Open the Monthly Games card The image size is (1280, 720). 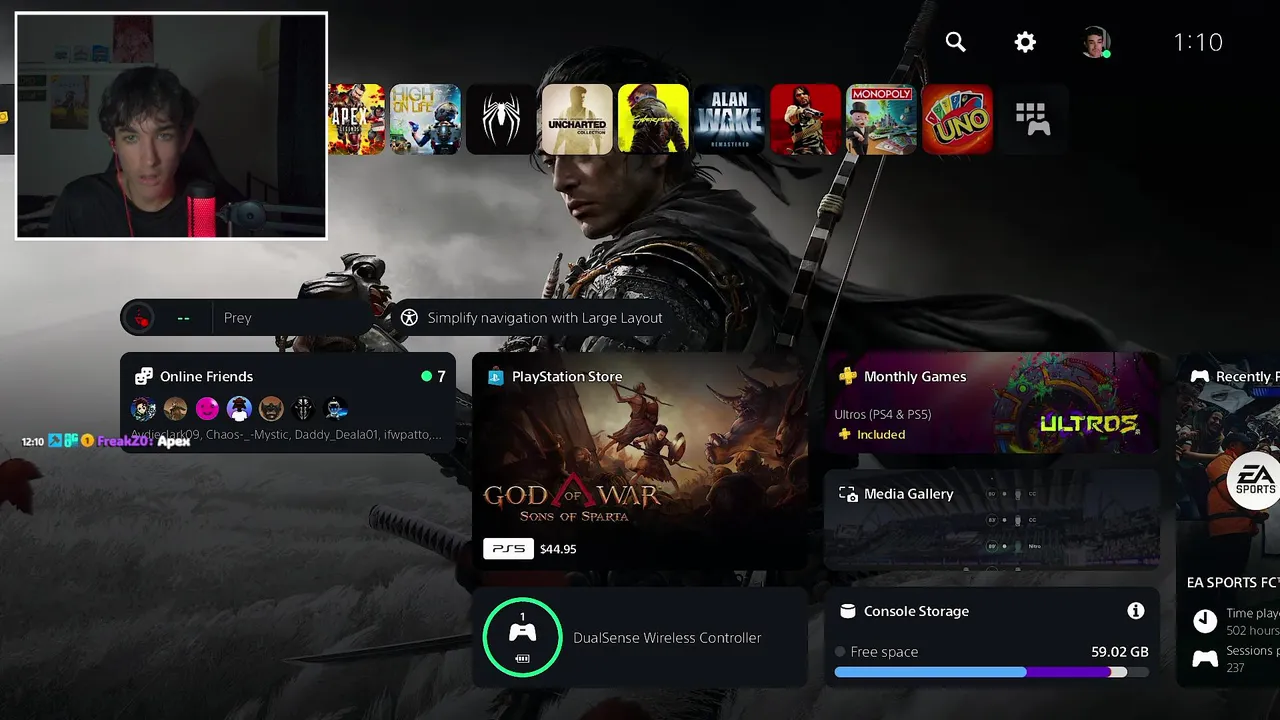992,402
